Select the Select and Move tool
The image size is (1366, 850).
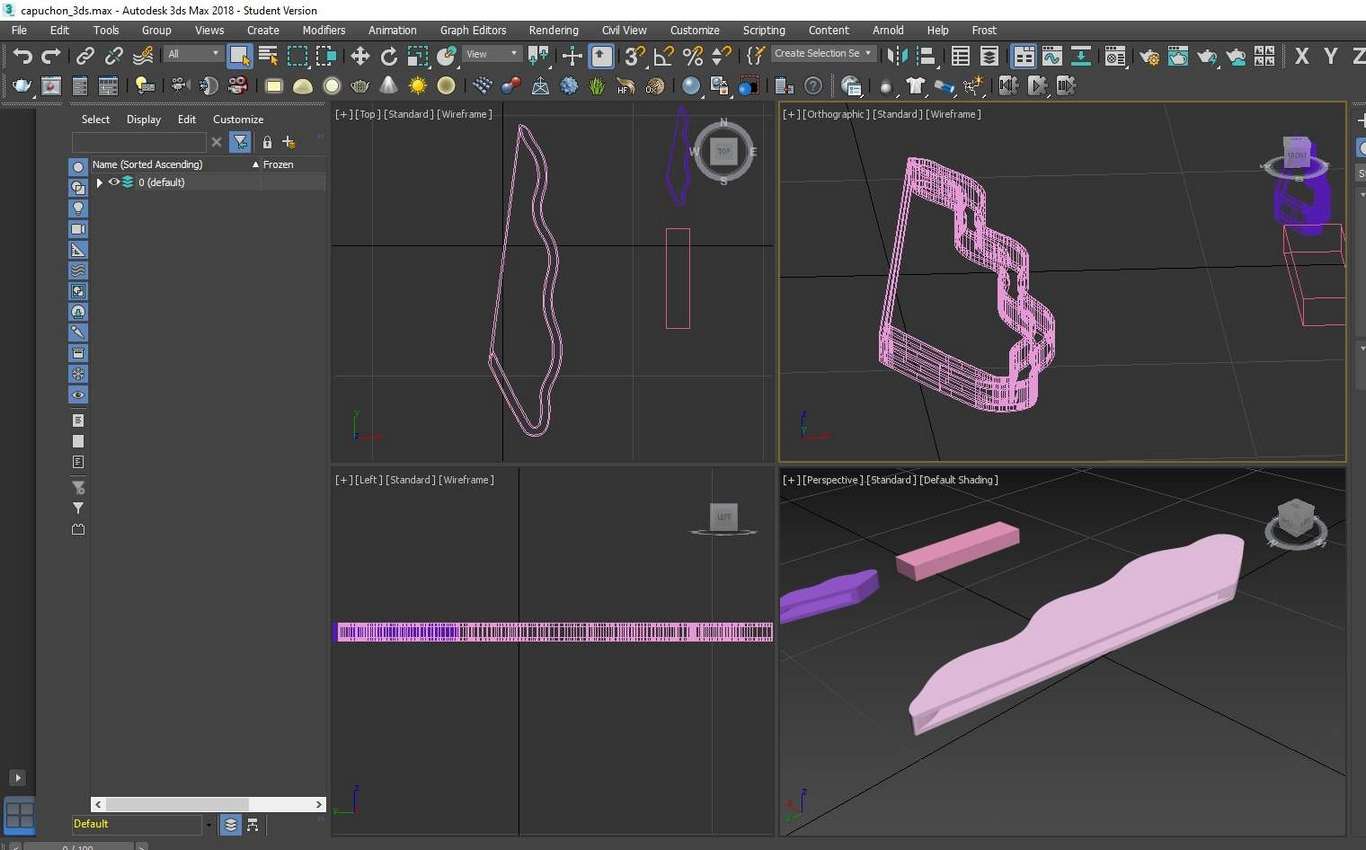click(x=360, y=56)
